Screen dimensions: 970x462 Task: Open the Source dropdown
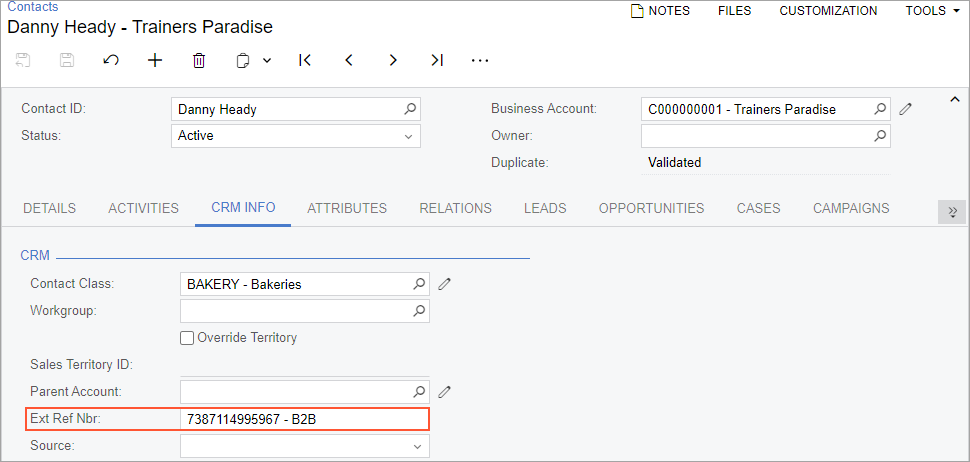click(417, 446)
